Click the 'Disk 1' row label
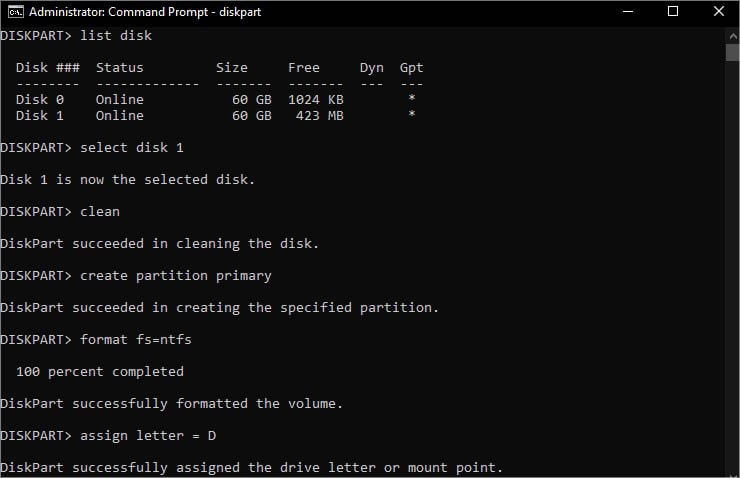The width and height of the screenshot is (740, 478). [40, 116]
